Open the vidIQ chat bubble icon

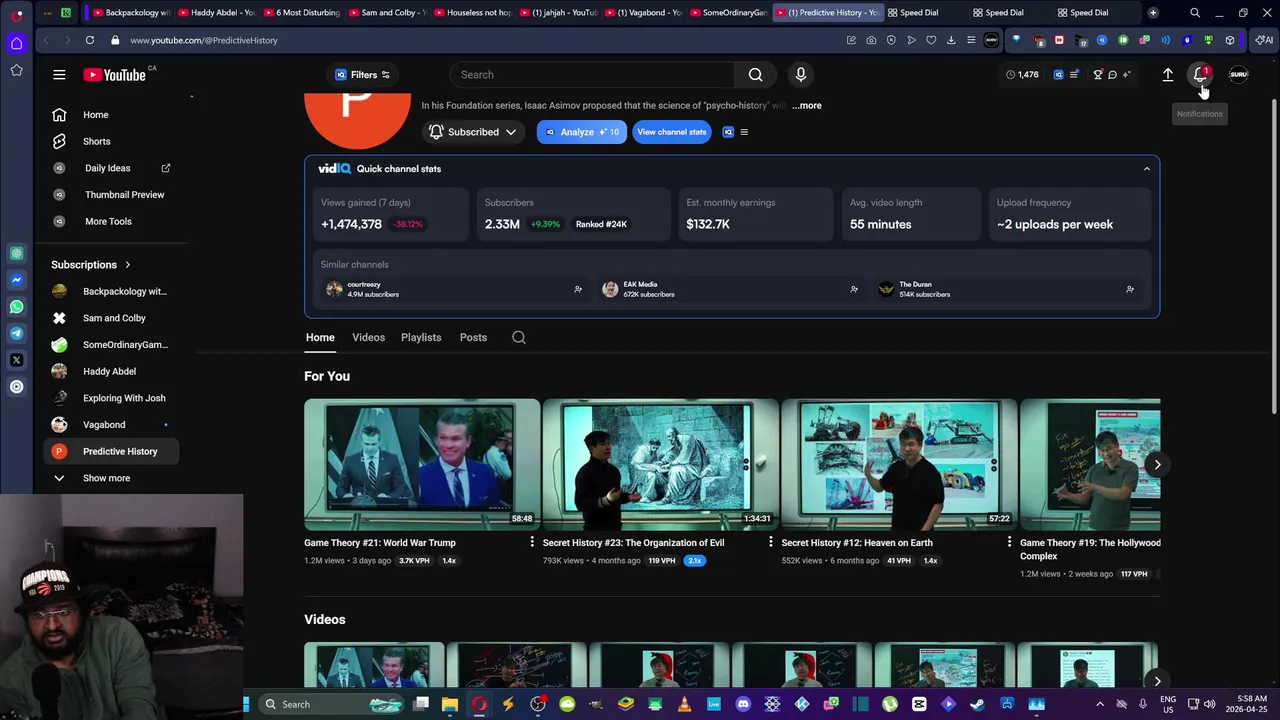[x=1112, y=75]
